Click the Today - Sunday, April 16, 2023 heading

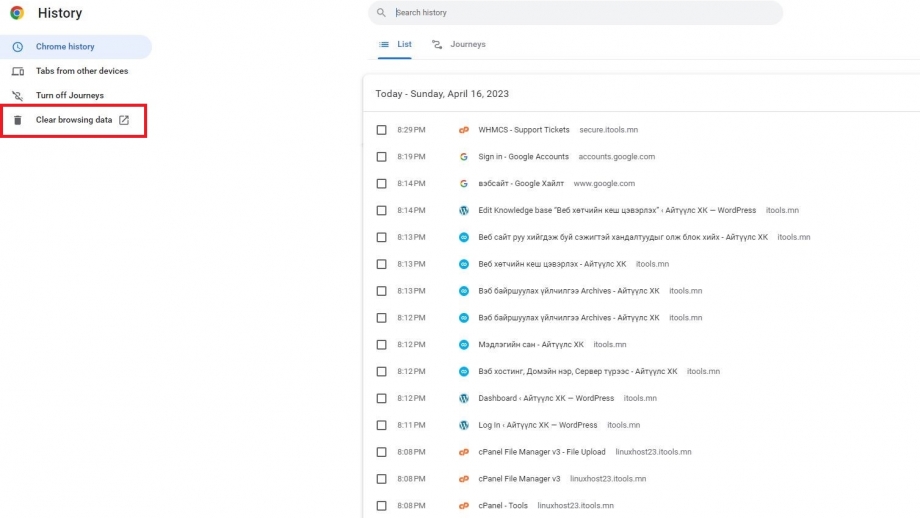(442, 94)
